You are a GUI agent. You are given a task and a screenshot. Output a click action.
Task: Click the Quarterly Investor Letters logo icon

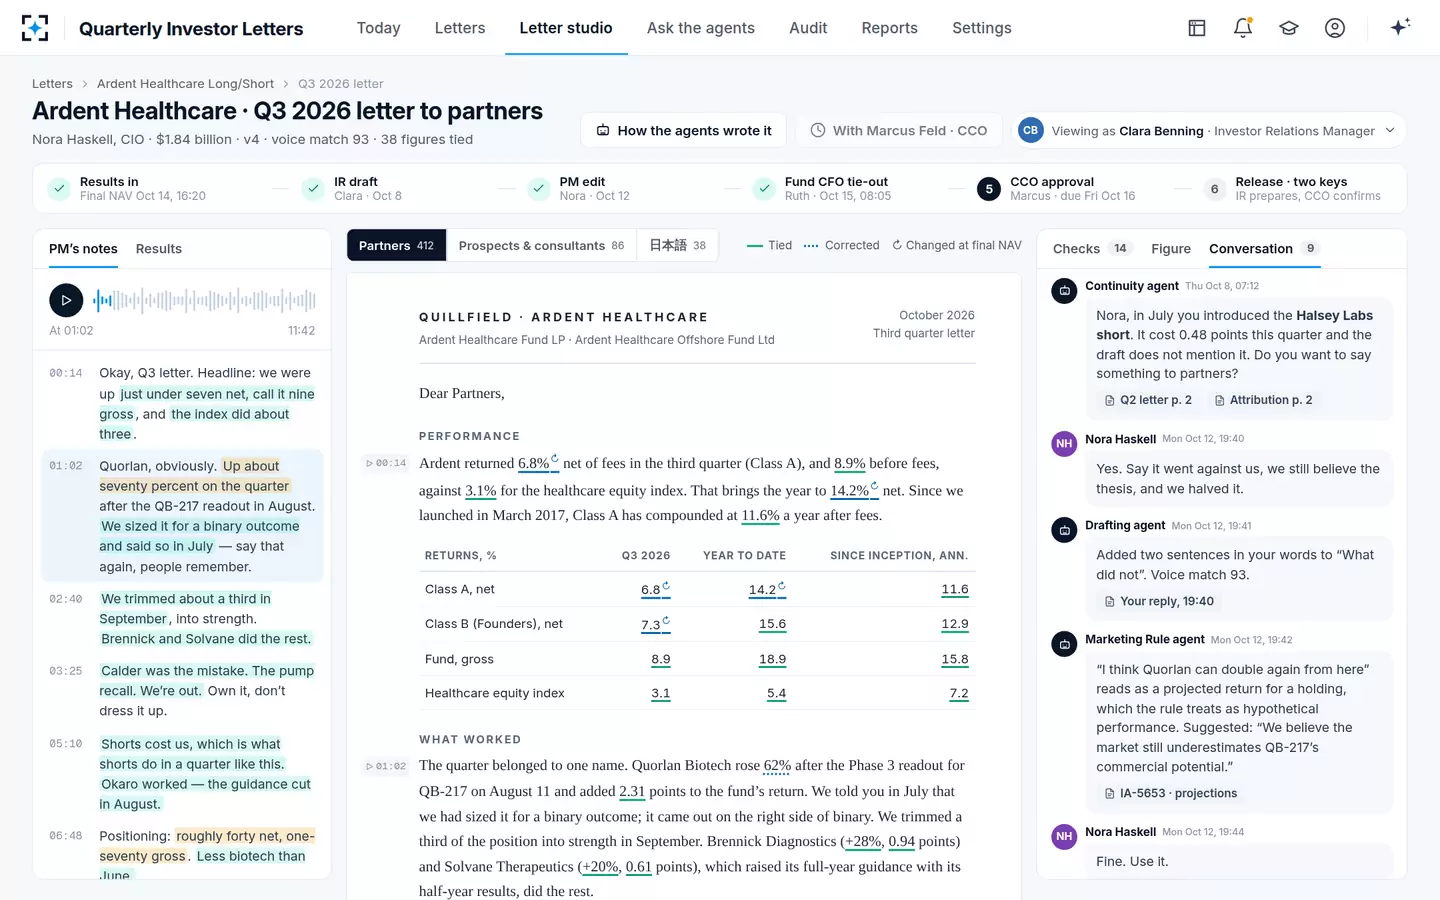coord(35,28)
